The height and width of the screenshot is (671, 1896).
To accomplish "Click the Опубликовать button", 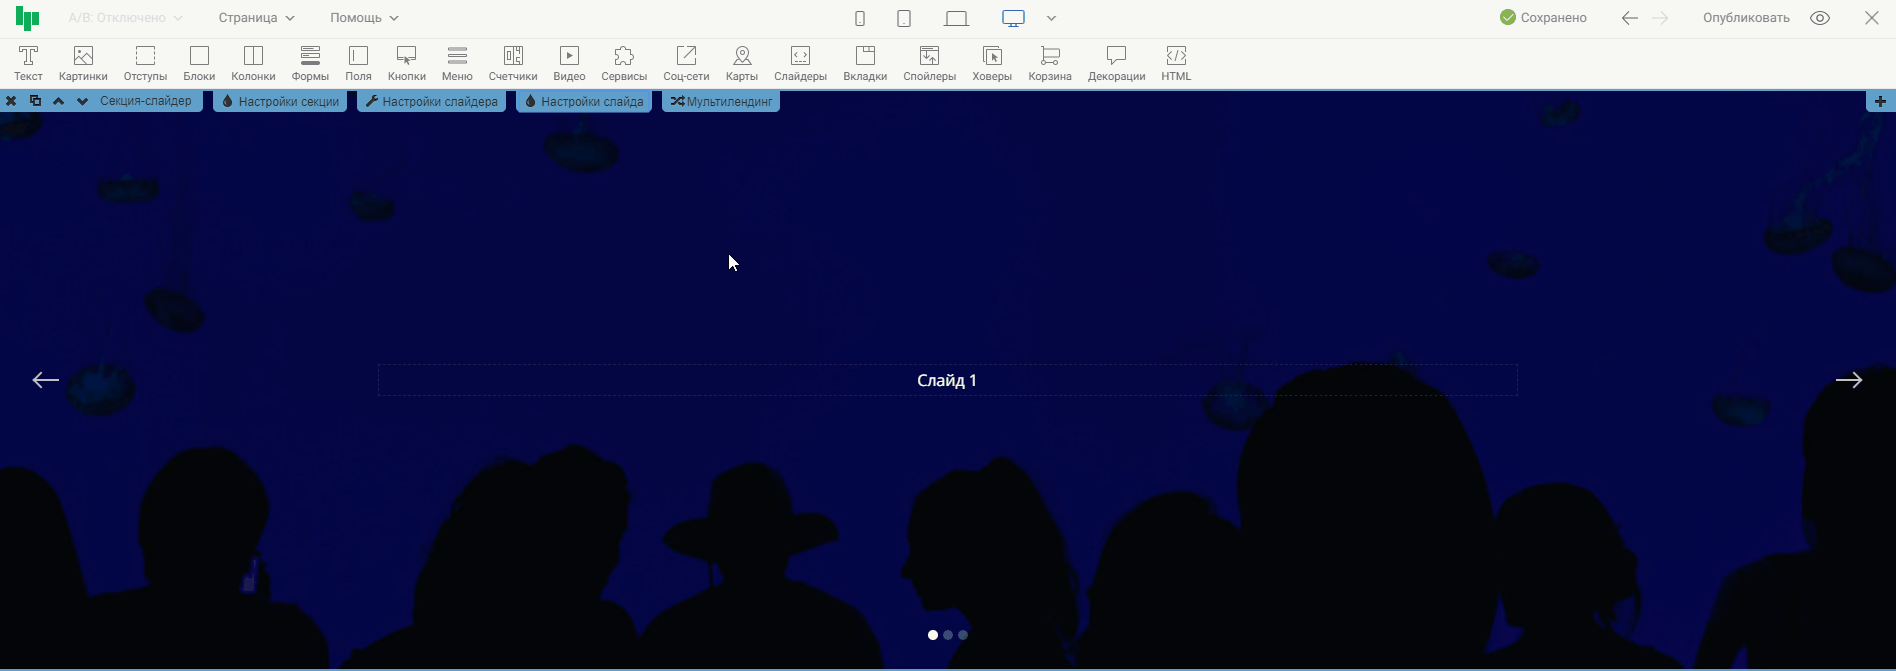I will 1746,18.
